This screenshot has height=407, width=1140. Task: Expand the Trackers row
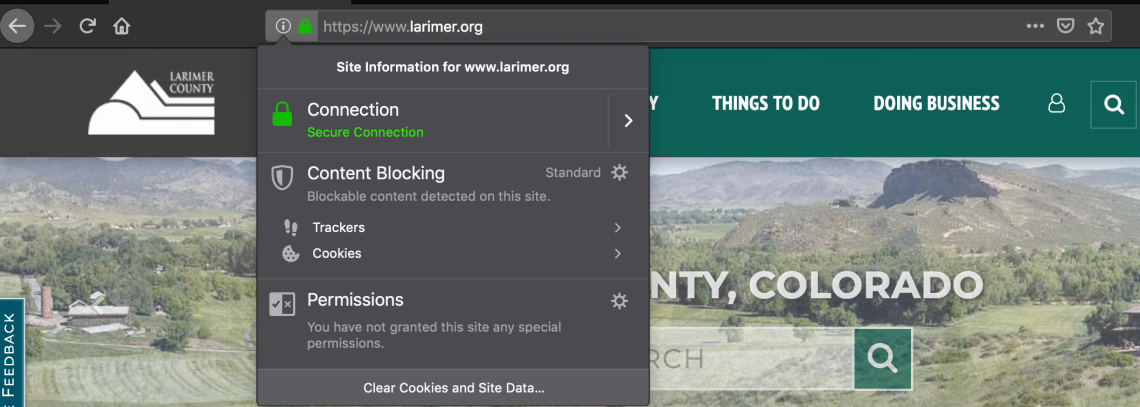pos(453,227)
